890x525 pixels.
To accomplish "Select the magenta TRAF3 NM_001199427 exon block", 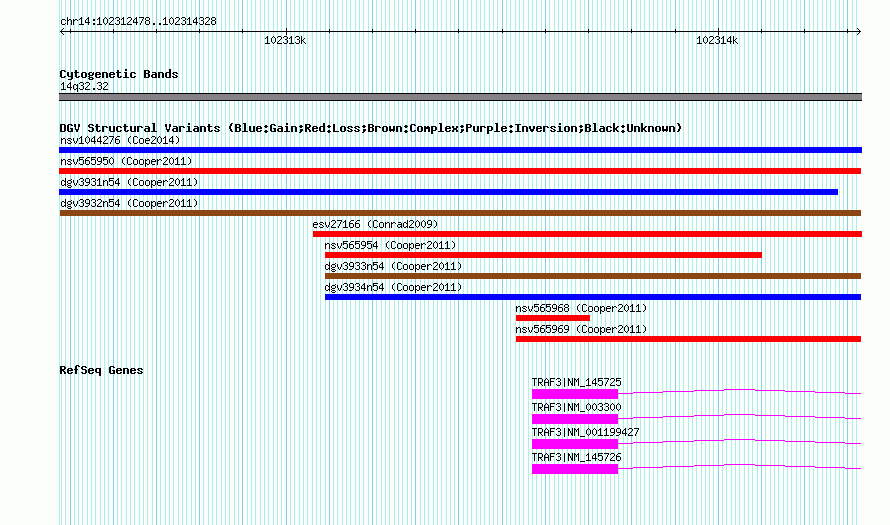I will [575, 444].
